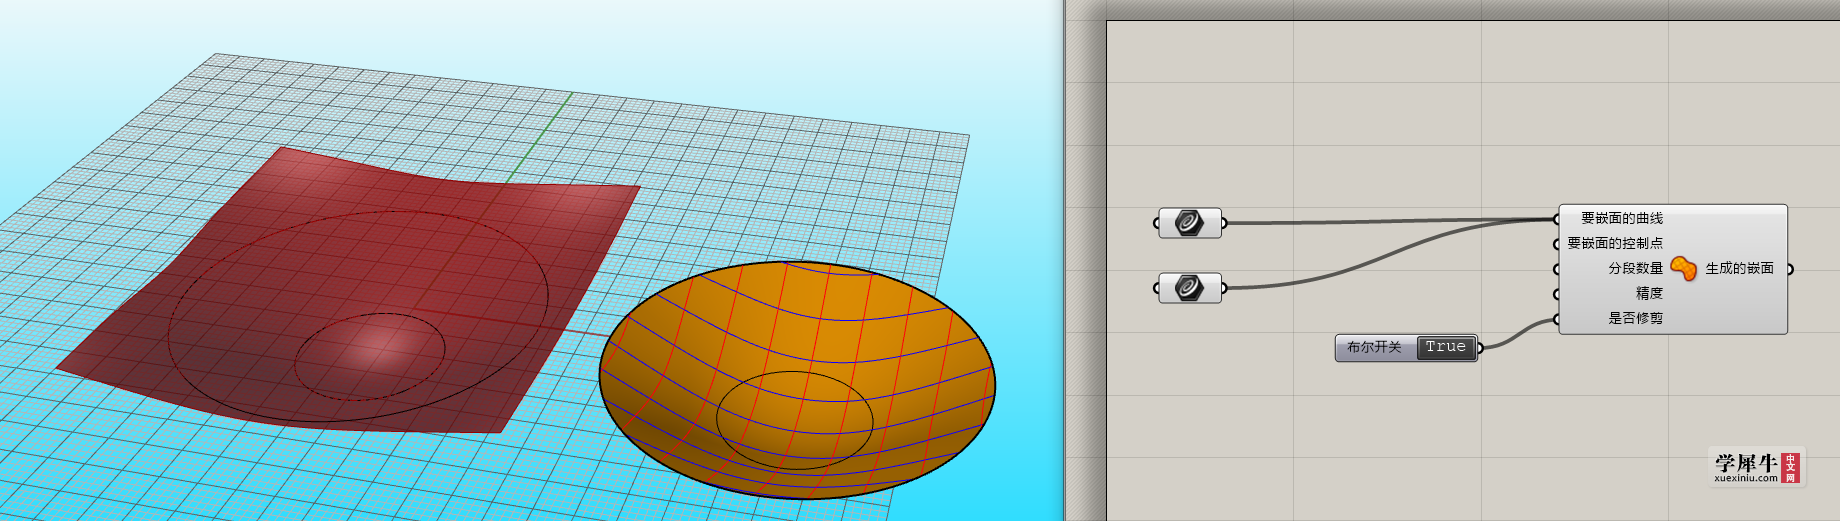This screenshot has width=1840, height=521.
Task: Toggle the 布尔开关 True value
Action: [1446, 347]
